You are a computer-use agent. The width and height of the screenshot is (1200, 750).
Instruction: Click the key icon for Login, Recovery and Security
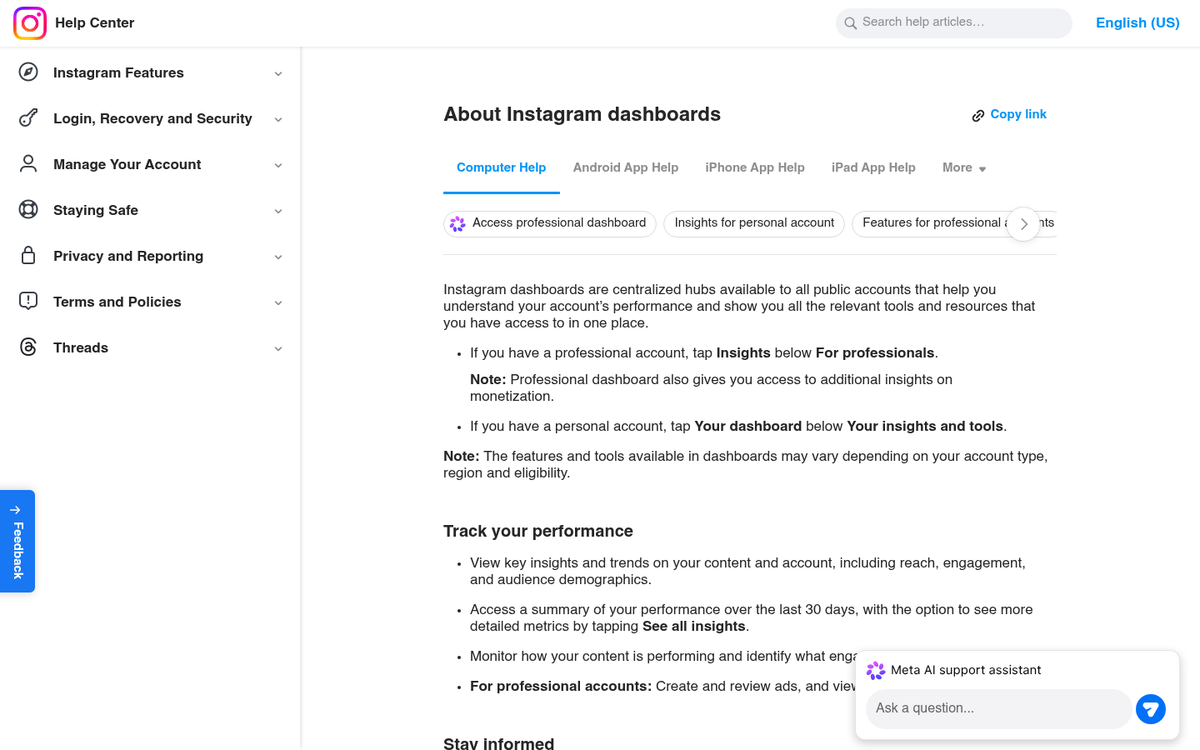click(x=29, y=118)
